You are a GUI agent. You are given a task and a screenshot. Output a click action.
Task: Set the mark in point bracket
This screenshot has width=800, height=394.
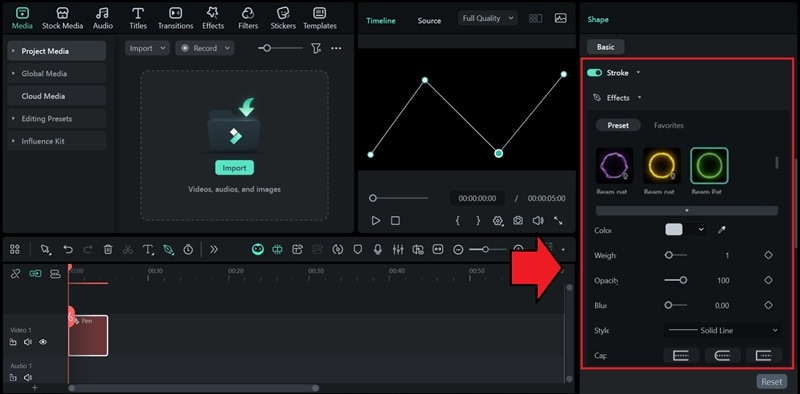(x=458, y=220)
